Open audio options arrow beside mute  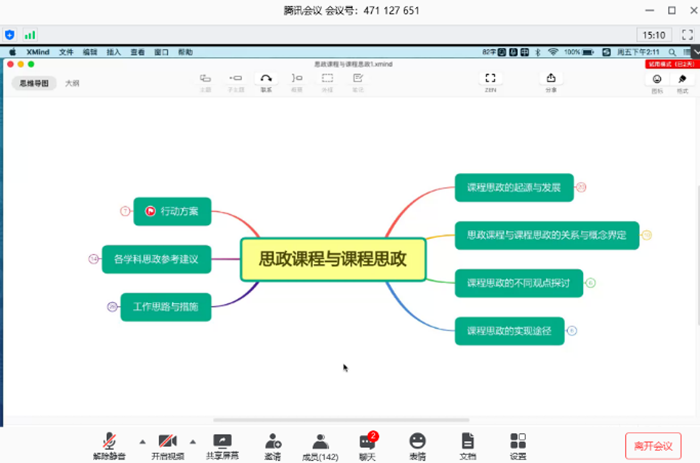coord(140,441)
